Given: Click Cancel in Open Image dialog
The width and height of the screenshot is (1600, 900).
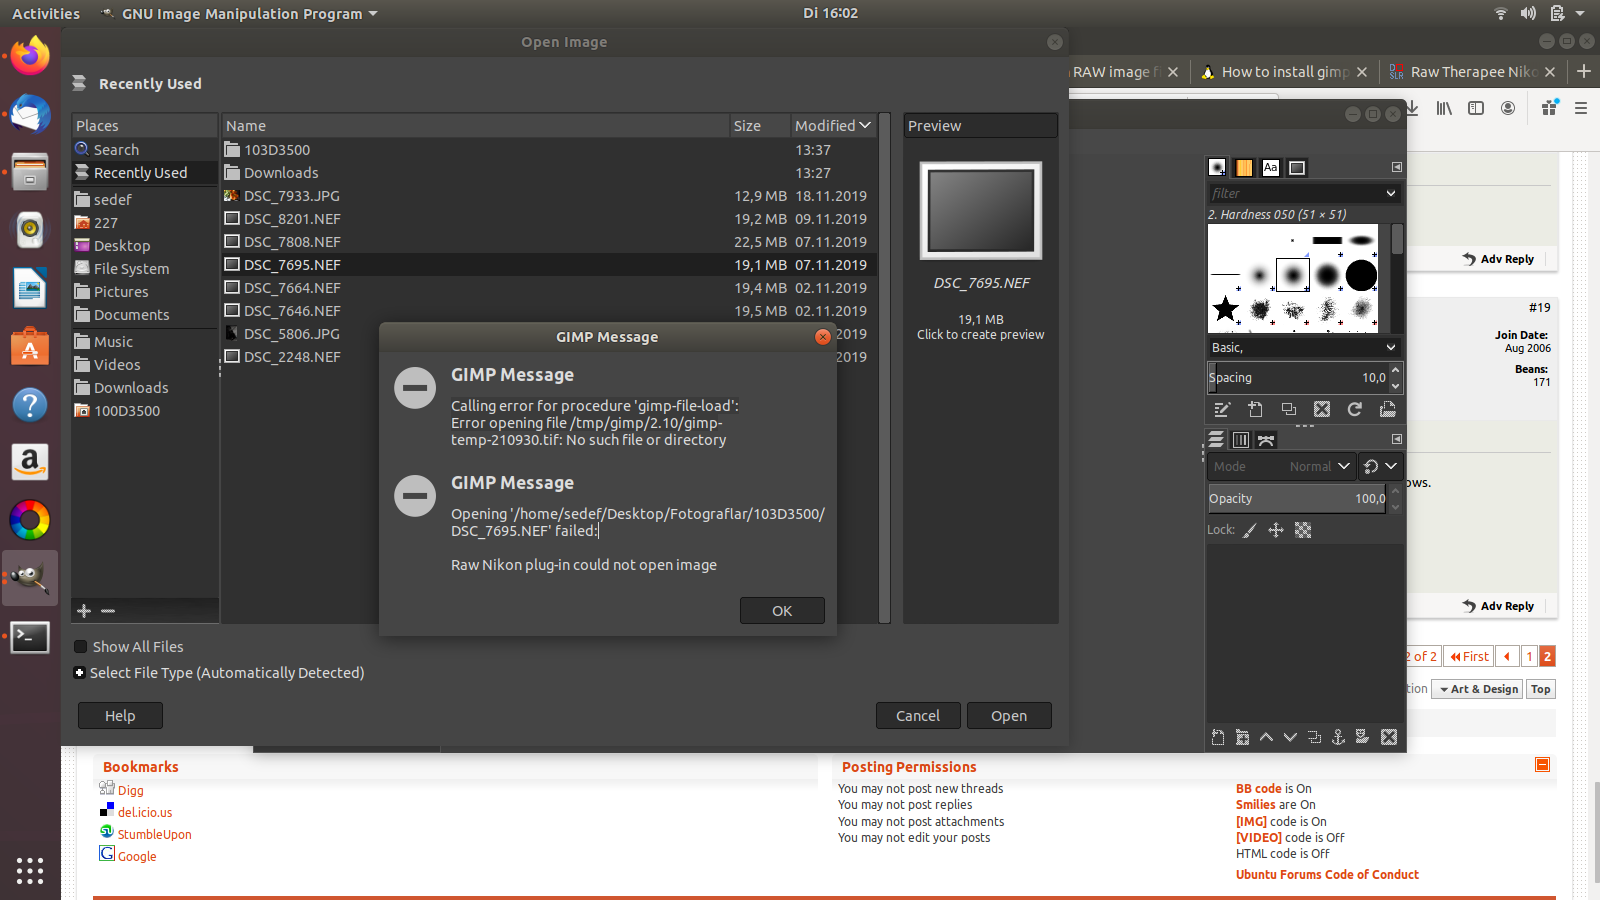Looking at the screenshot, I should point(918,716).
